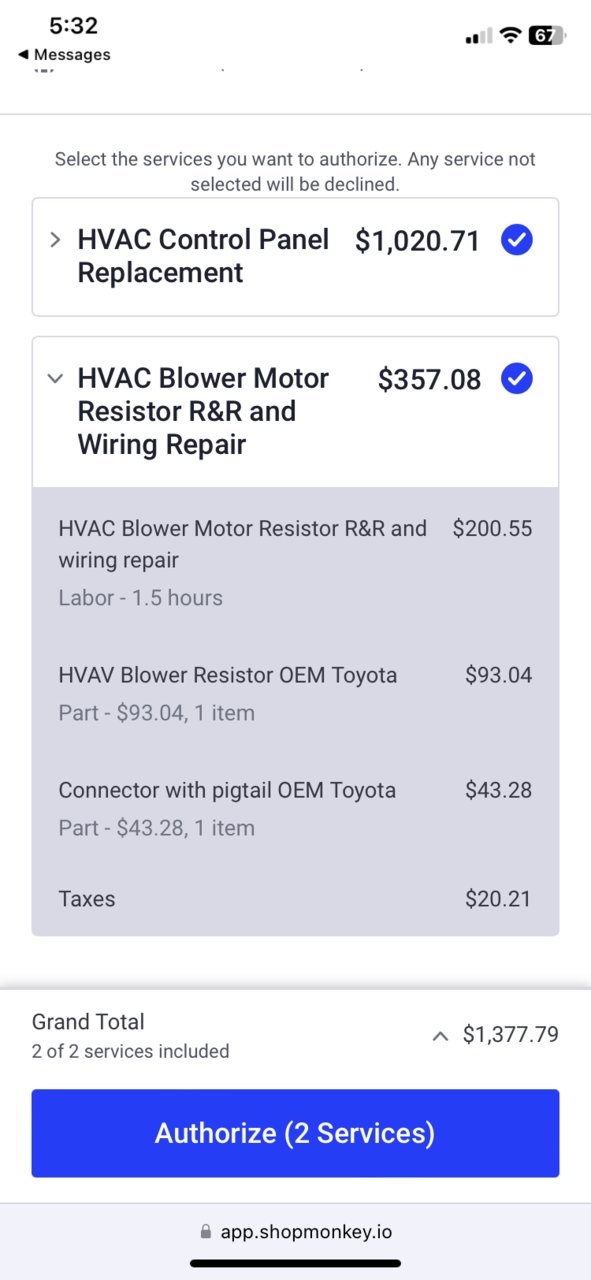Tap the Taxes $20.21 row

click(x=295, y=899)
